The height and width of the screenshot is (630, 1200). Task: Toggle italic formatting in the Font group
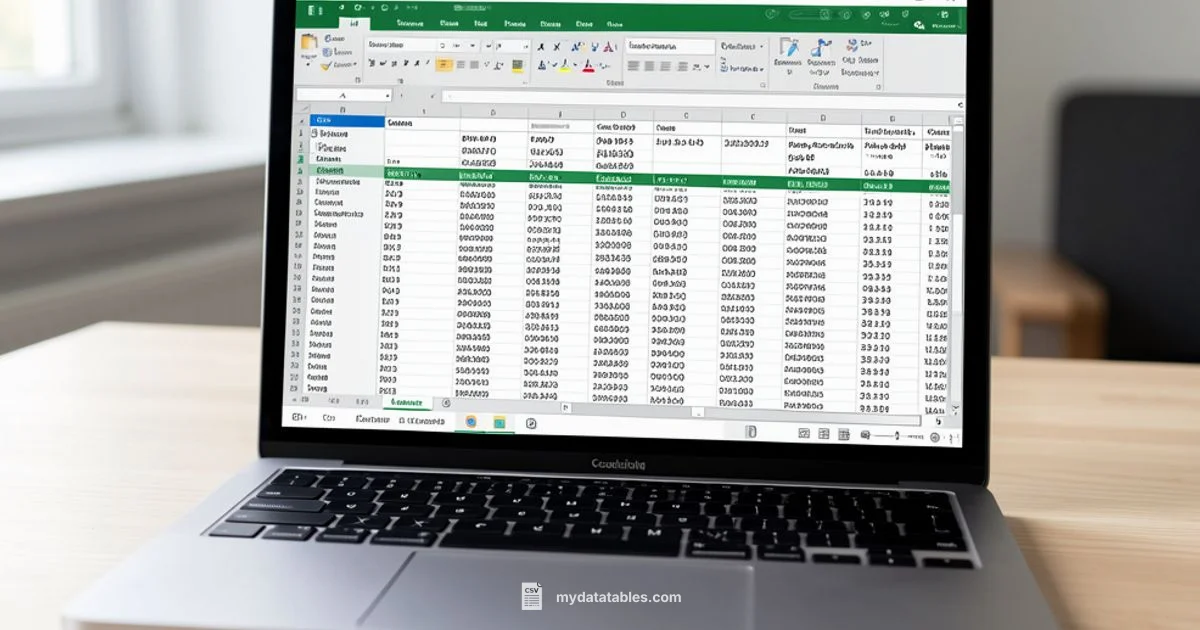coord(384,63)
